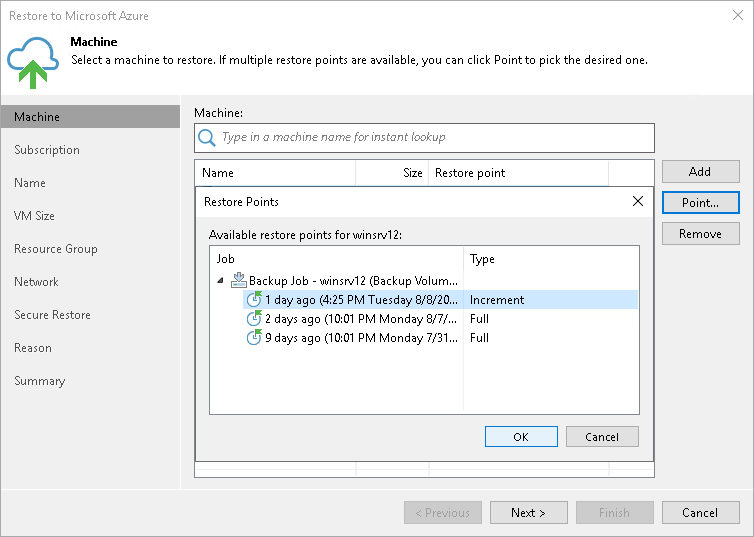Go to the Secure Restore wizard step

tap(52, 315)
